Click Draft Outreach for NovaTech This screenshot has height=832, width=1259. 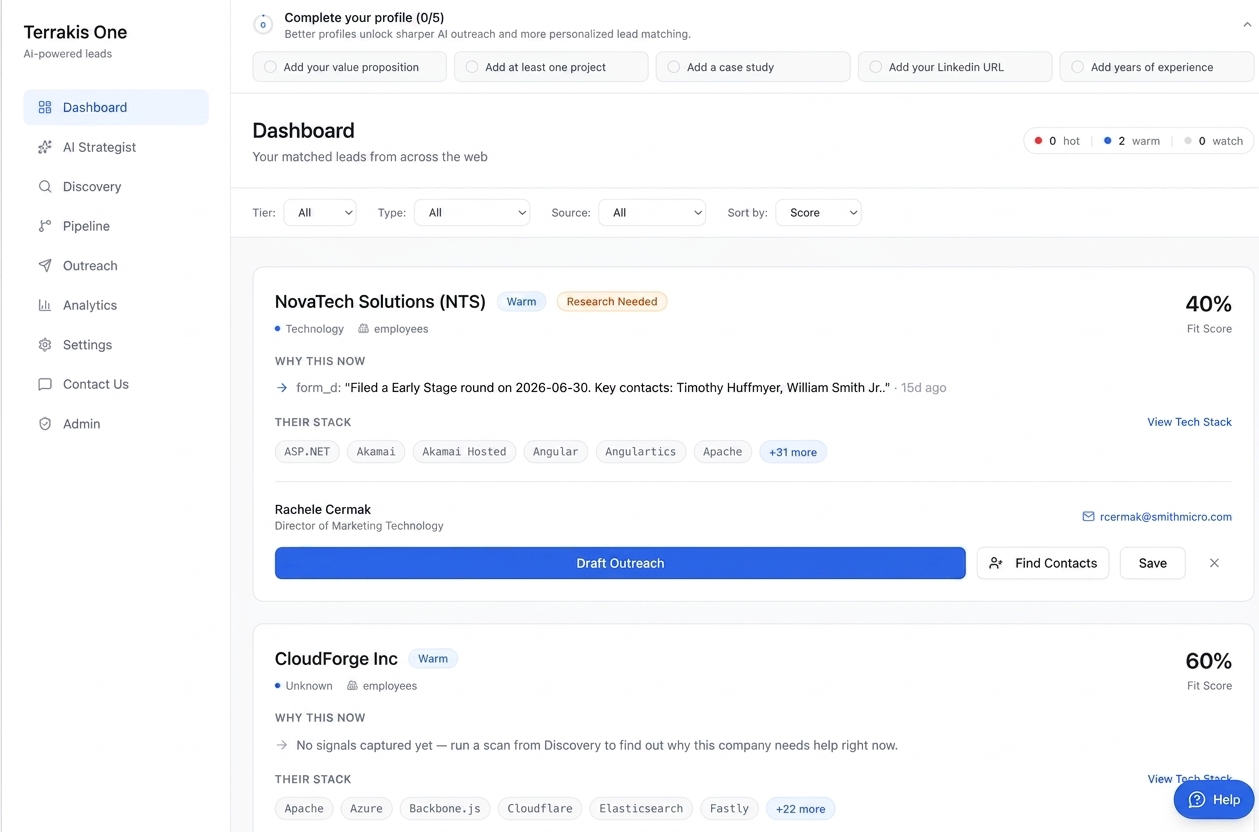coord(620,563)
